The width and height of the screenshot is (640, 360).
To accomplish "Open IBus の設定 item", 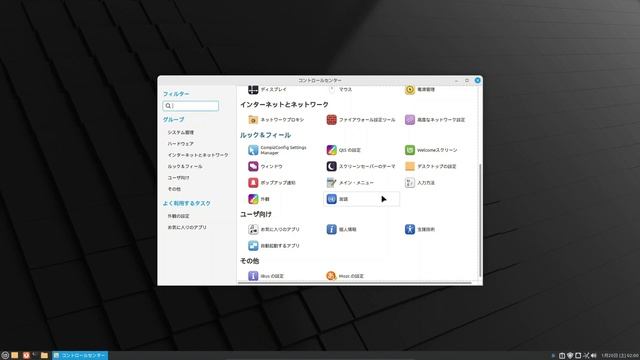I will (266, 276).
